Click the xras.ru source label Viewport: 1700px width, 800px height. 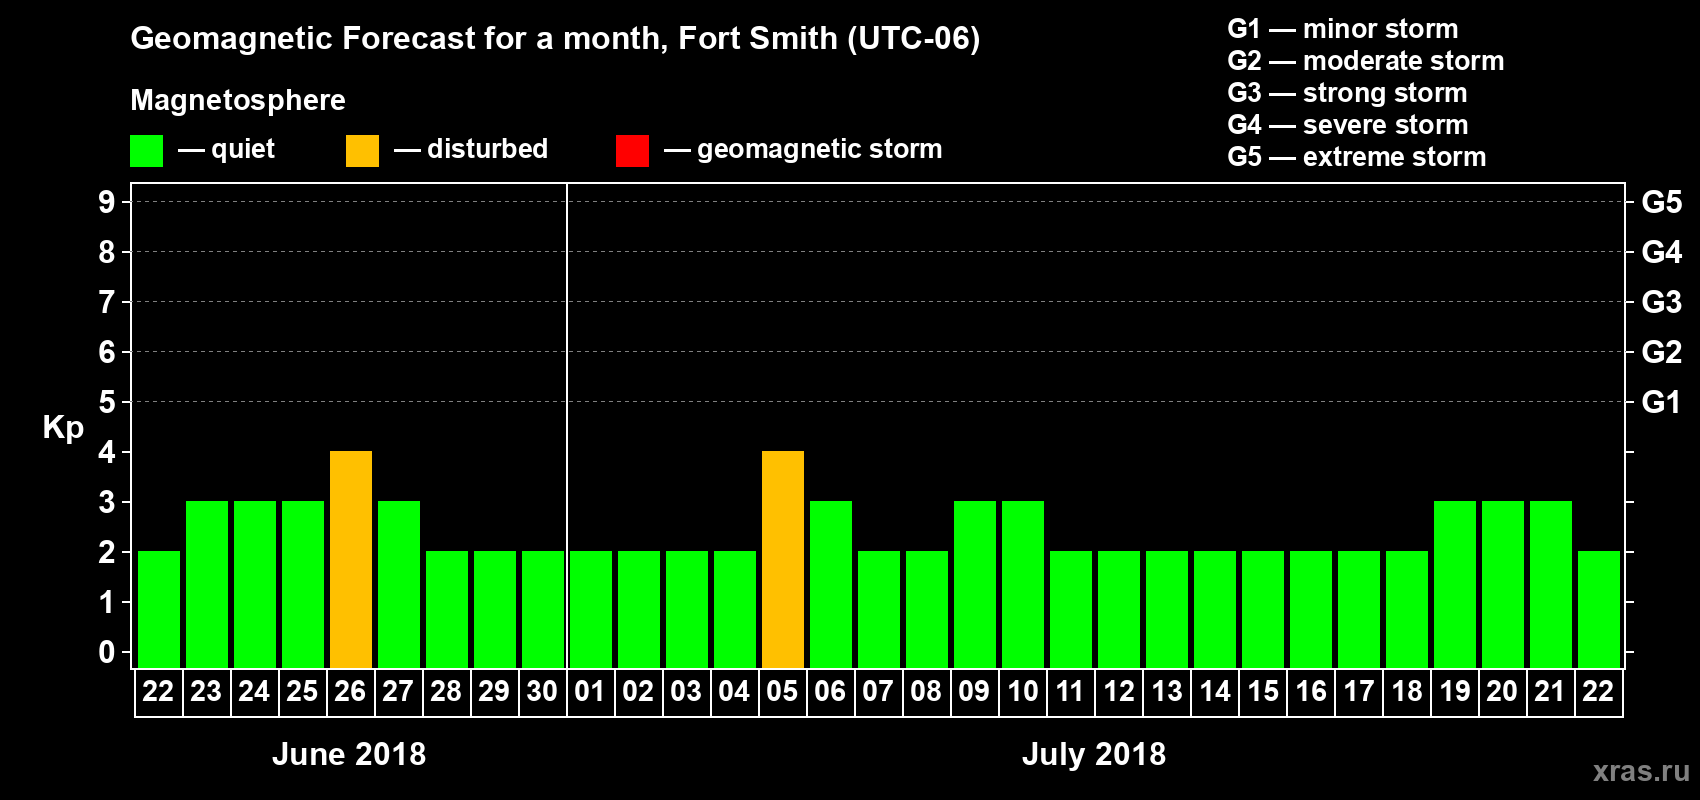tap(1641, 771)
